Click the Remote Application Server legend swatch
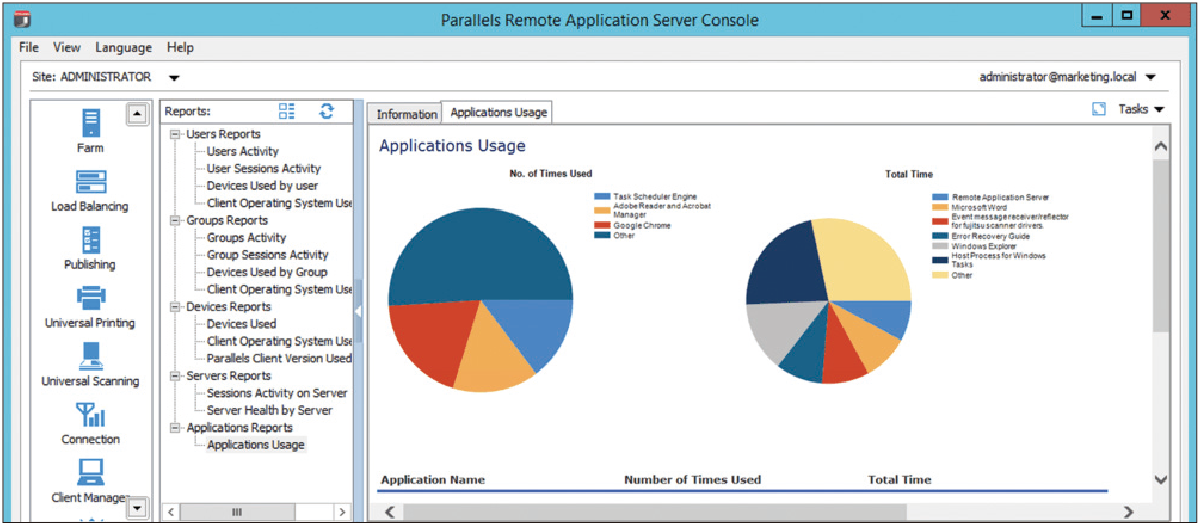This screenshot has height=526, width=1201. [940, 198]
